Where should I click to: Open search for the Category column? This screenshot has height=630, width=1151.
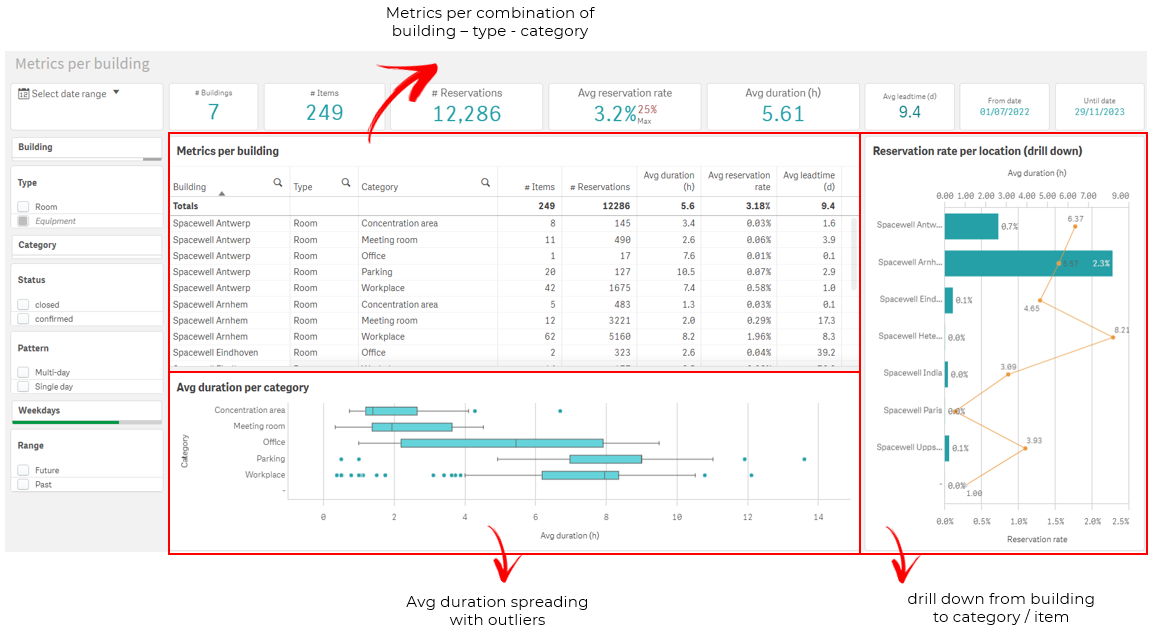[x=485, y=182]
